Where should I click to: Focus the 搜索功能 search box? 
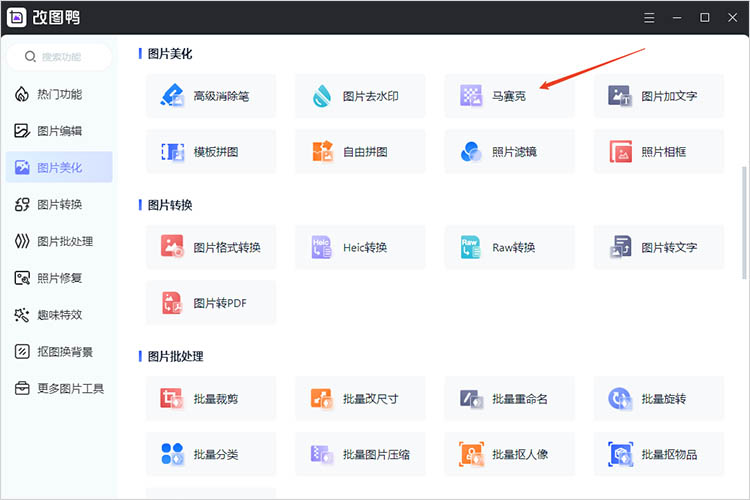tap(59, 57)
